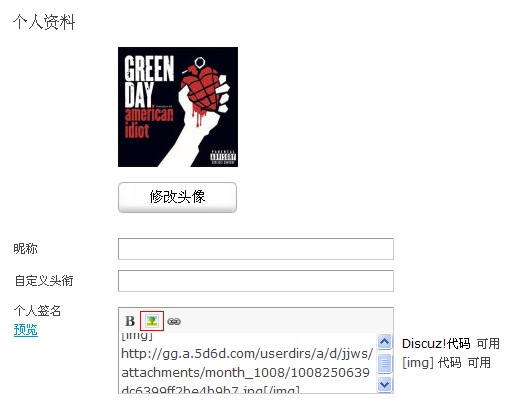Click the Green Day avatar image
Image resolution: width=508 pixels, height=402 pixels.
click(178, 107)
